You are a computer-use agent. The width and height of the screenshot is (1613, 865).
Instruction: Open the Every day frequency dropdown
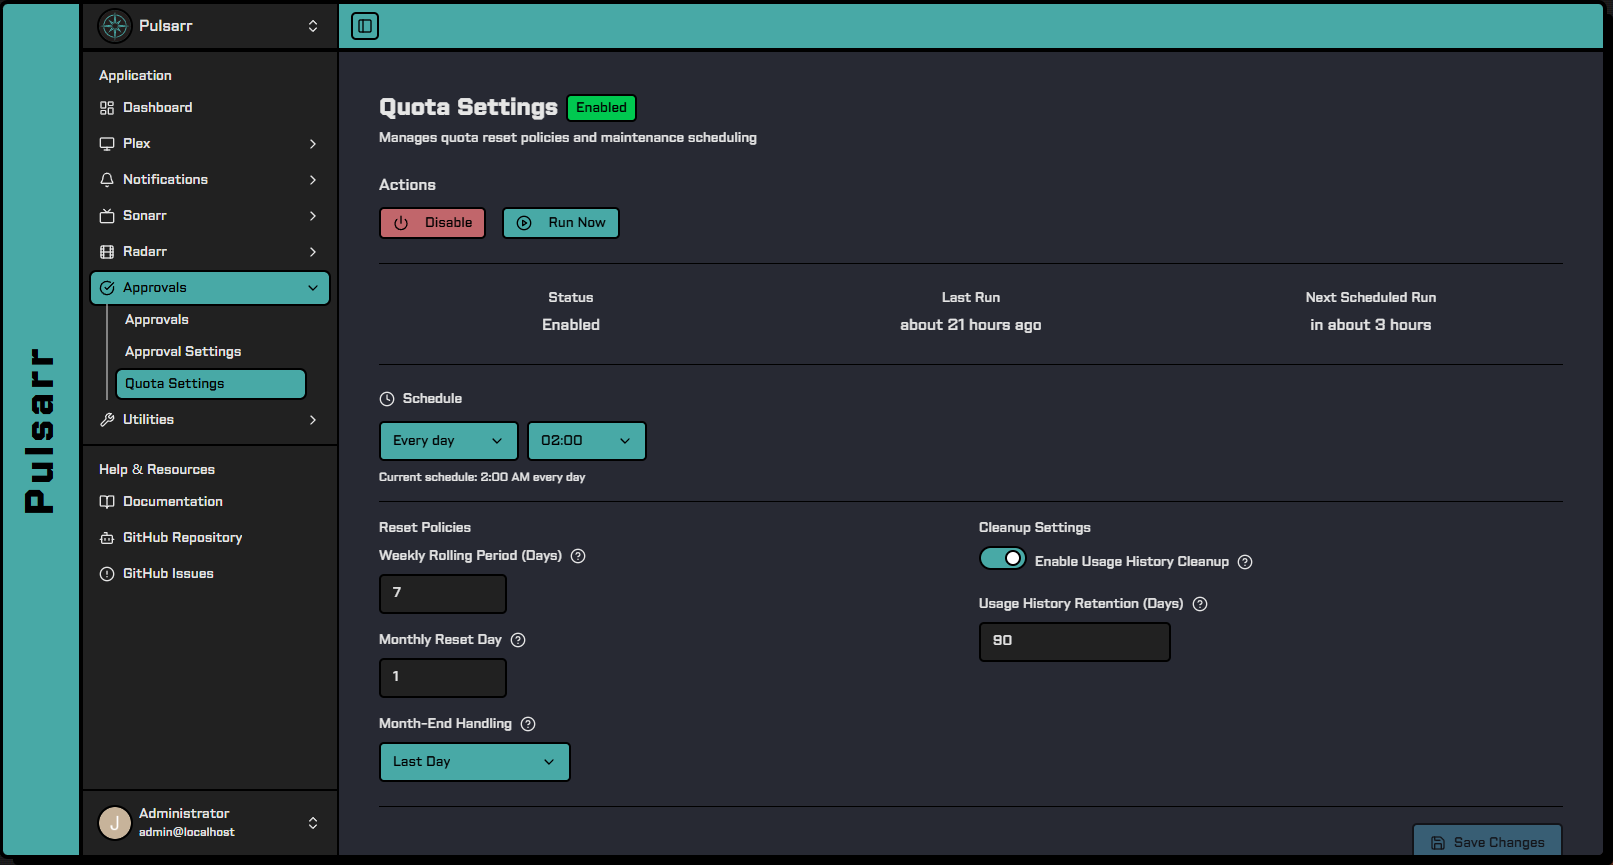tap(449, 441)
